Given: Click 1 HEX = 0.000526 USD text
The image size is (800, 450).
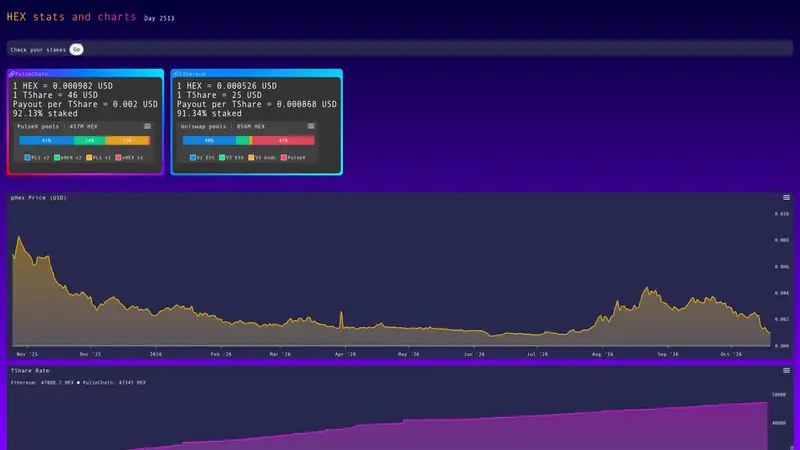Looking at the screenshot, I should 227,86.
